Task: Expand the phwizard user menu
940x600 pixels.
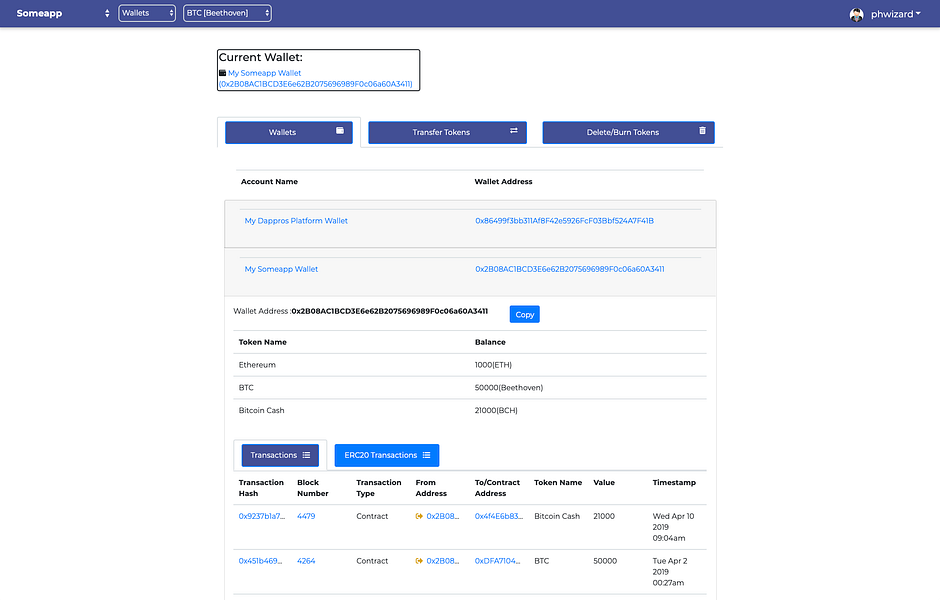Action: coord(896,14)
